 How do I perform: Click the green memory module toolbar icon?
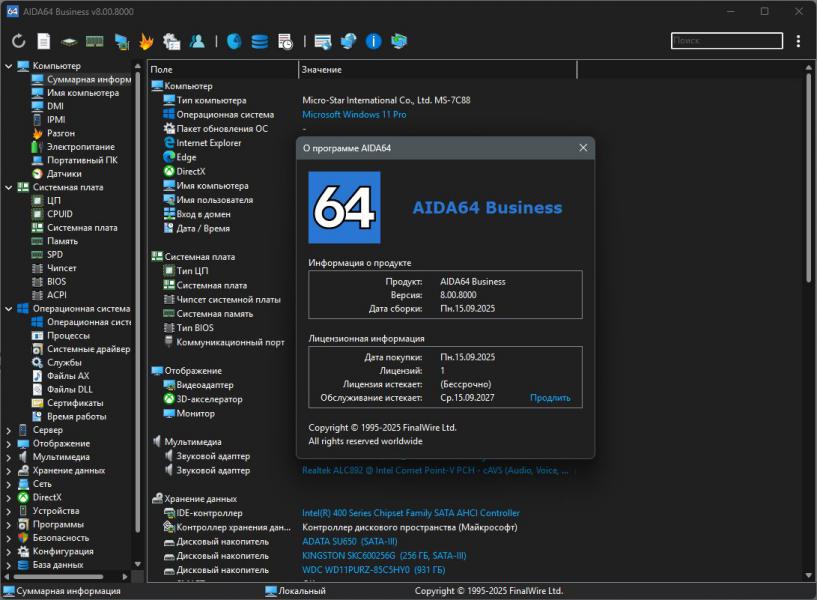pyautogui.click(x=95, y=41)
